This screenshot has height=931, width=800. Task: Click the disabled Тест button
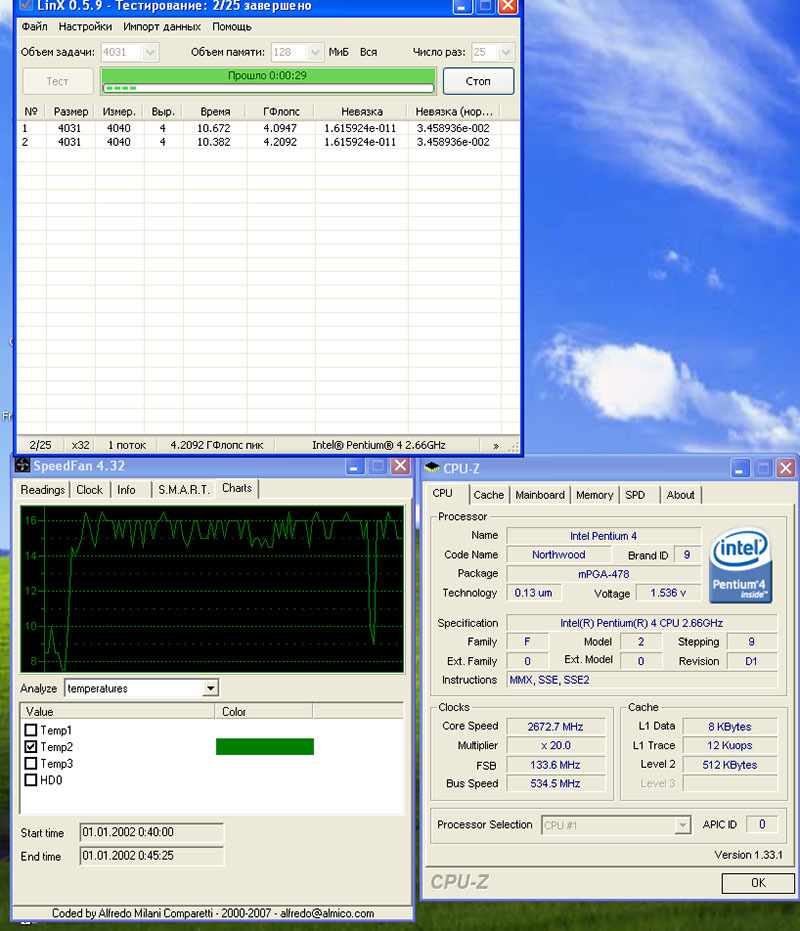point(58,81)
